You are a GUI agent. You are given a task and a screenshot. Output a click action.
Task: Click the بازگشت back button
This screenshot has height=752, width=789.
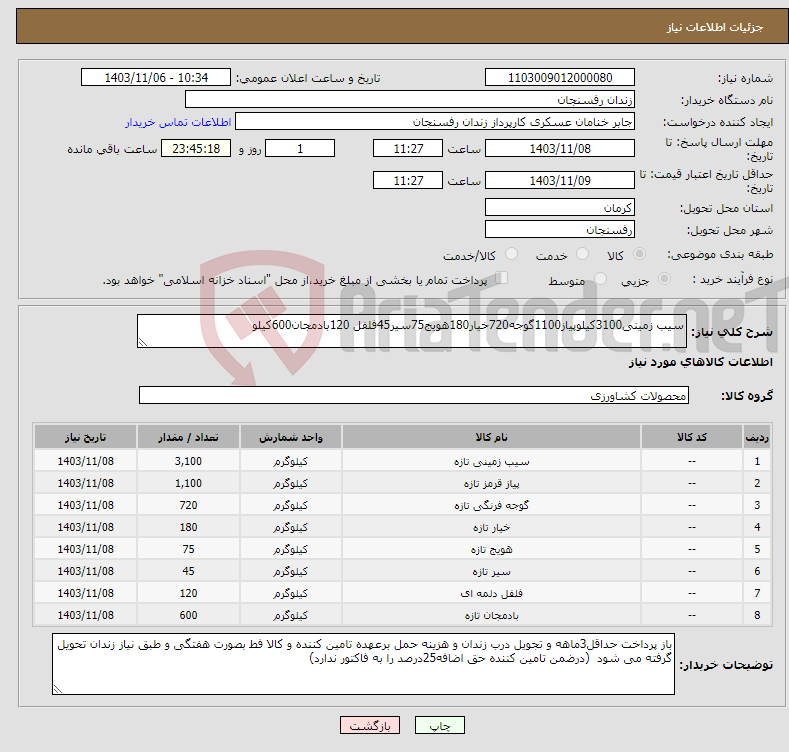[x=370, y=725]
